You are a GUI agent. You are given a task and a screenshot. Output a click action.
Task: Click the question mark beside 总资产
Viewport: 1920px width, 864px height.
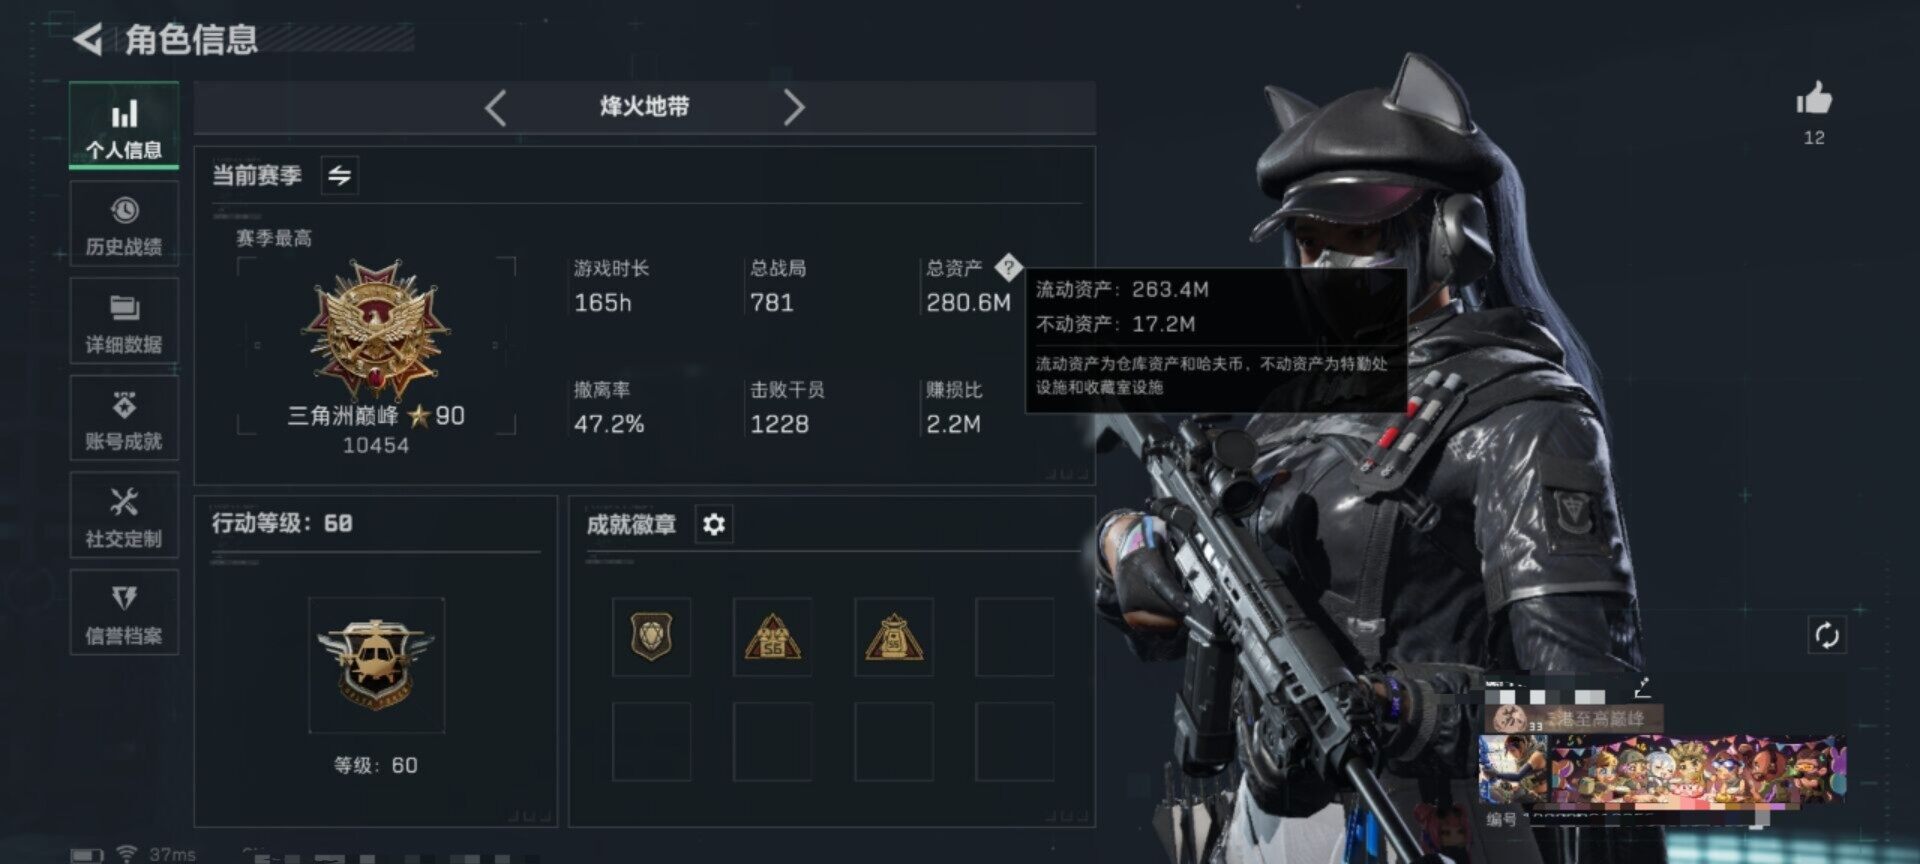point(1008,267)
